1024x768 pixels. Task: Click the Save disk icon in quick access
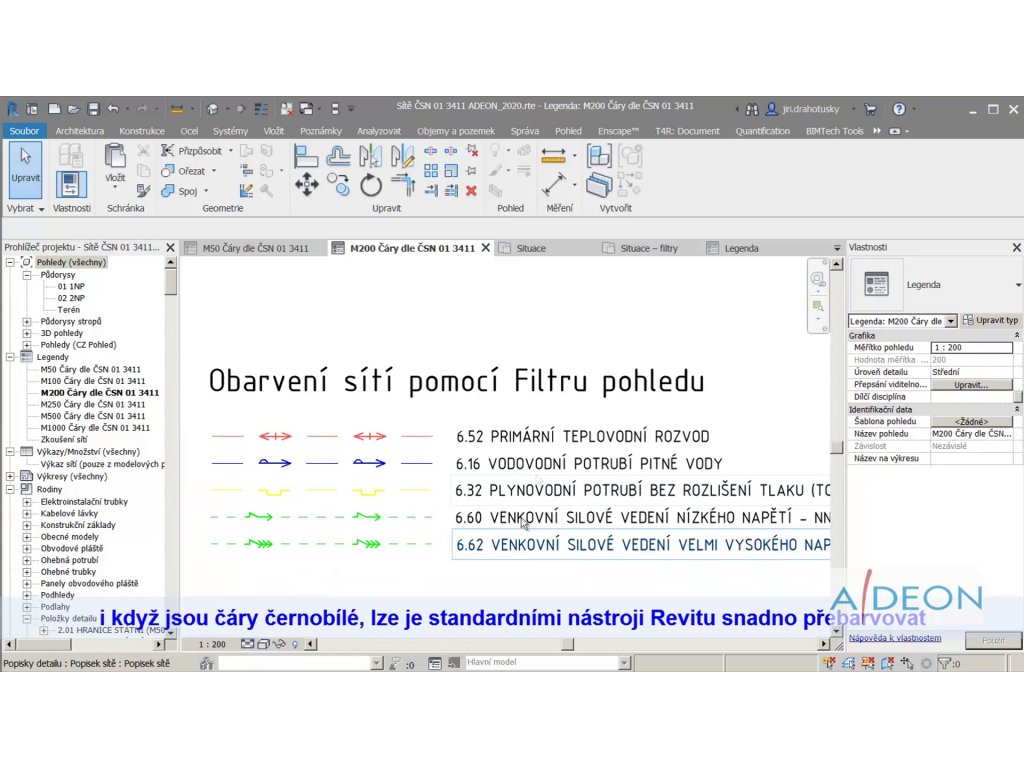point(93,109)
